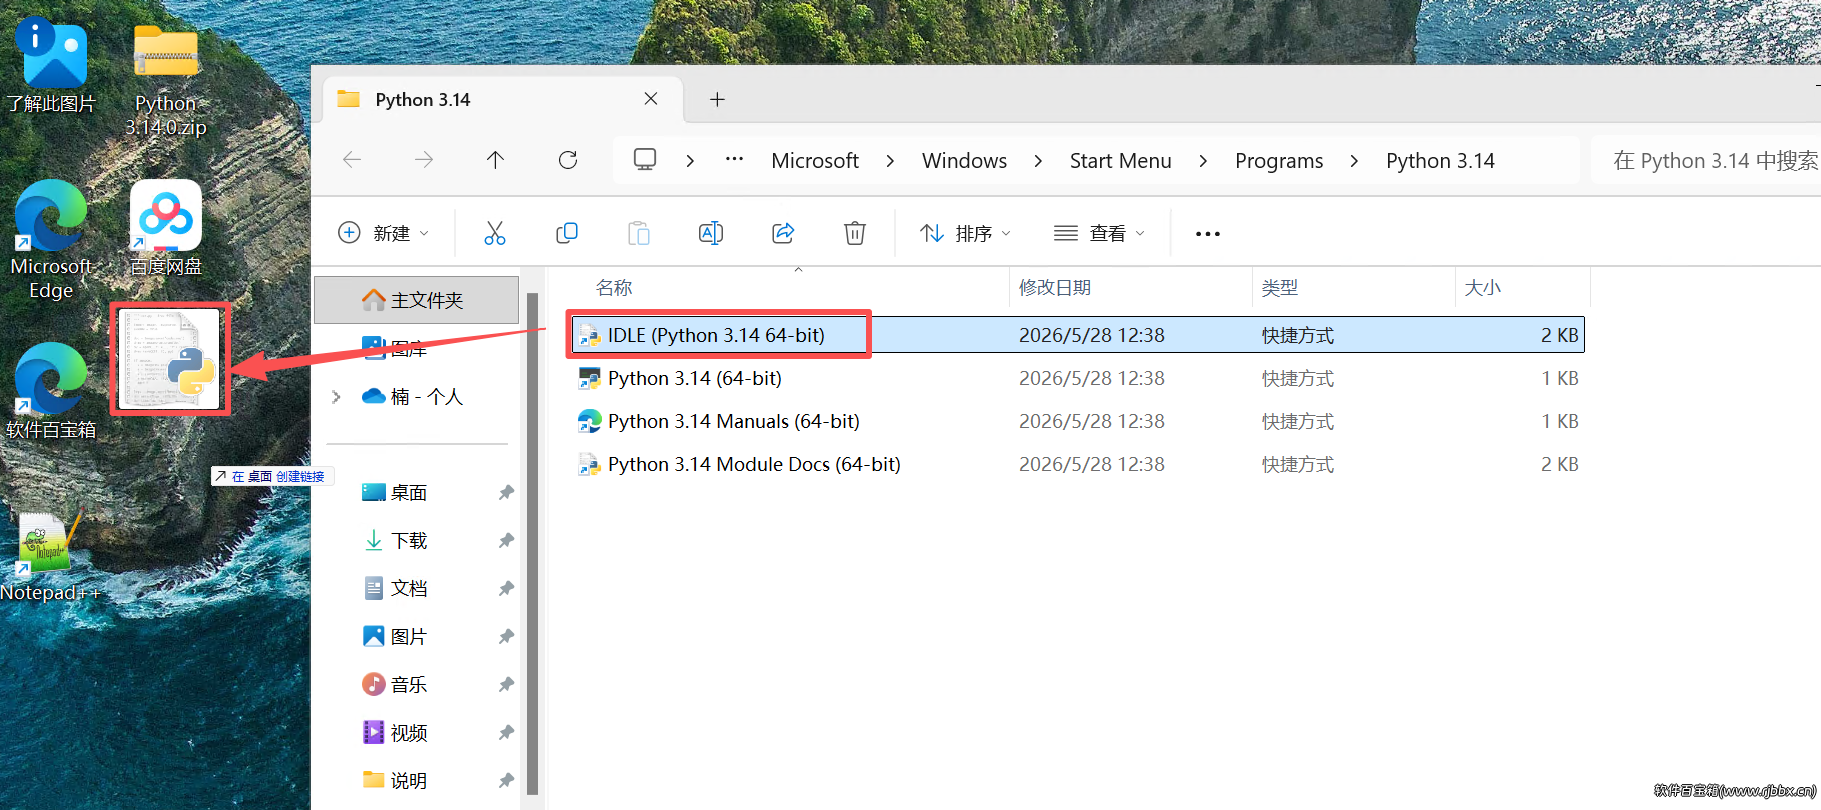The height and width of the screenshot is (810, 1821).
Task: Open 楠 - 个人 OneDrive in sidebar
Action: pos(413,397)
